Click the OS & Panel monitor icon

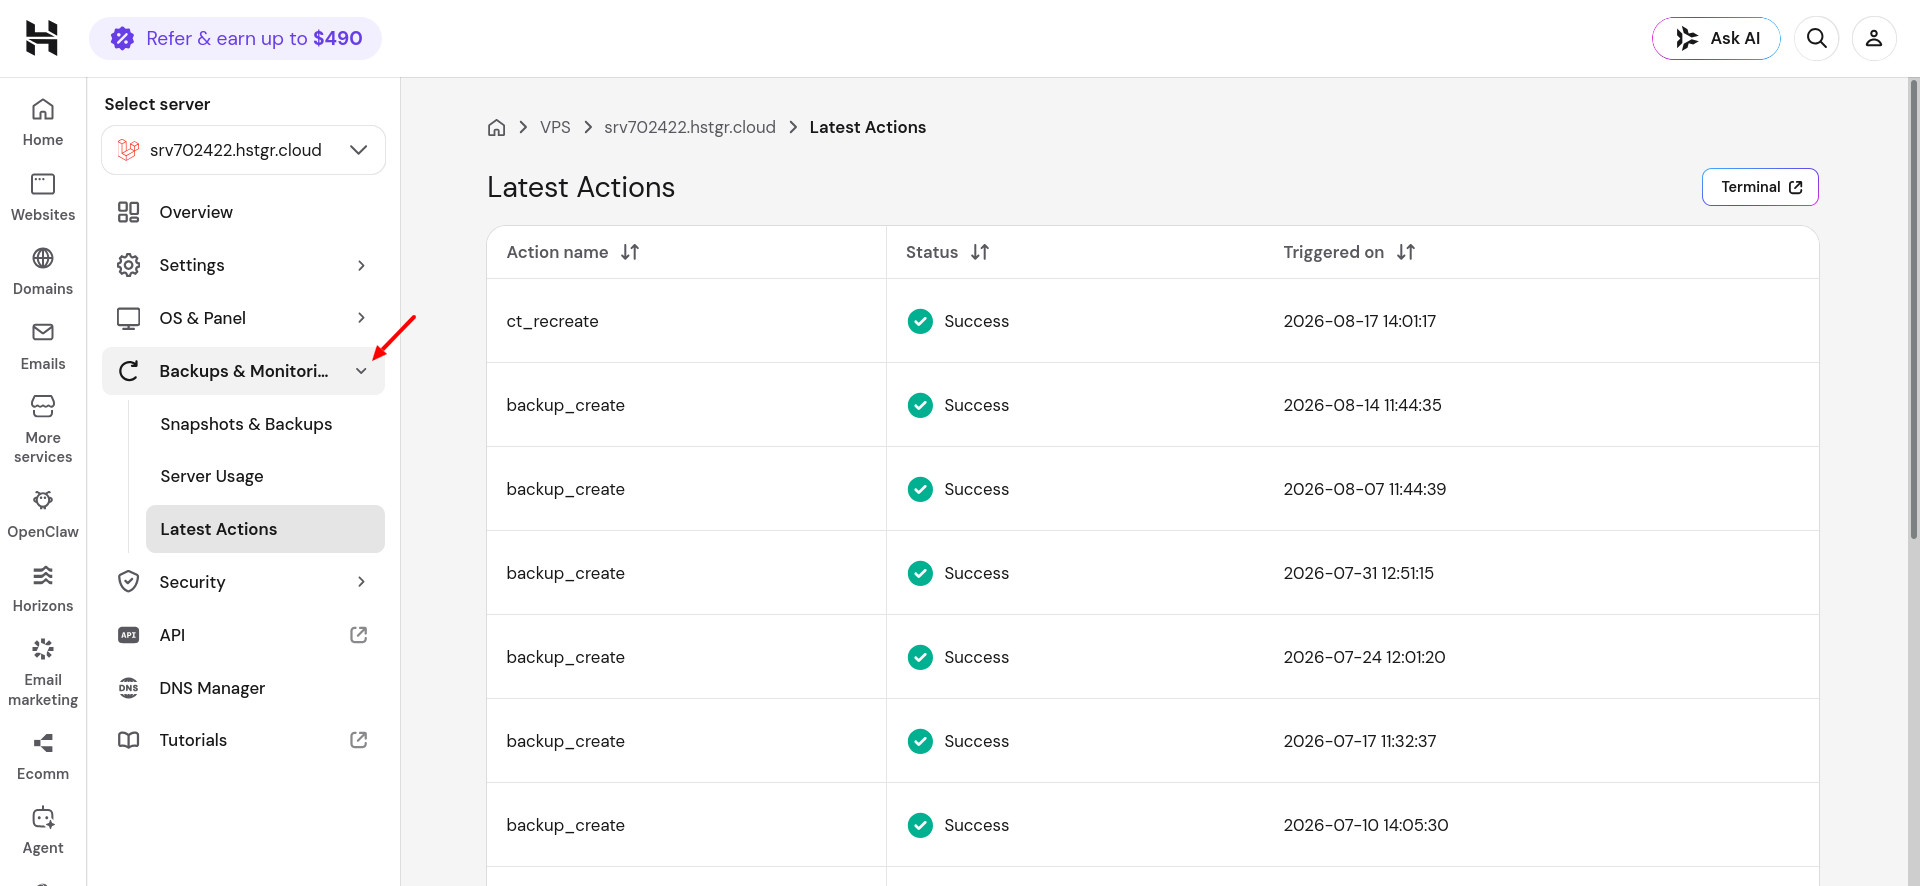click(x=129, y=318)
